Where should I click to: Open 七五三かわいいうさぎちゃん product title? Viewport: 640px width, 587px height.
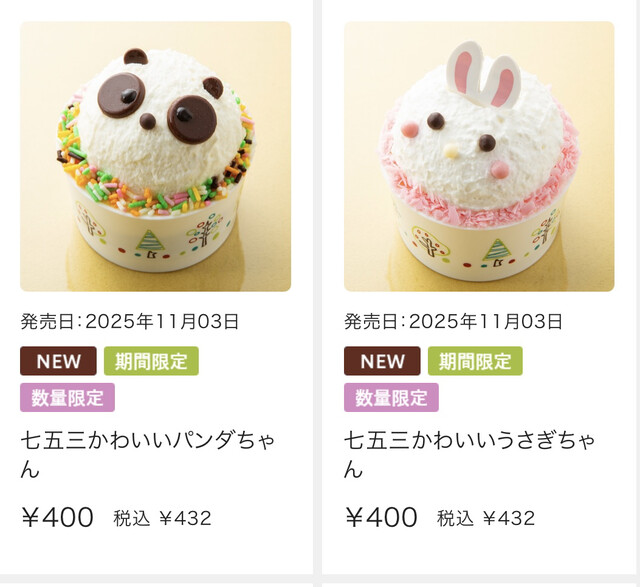[470, 455]
